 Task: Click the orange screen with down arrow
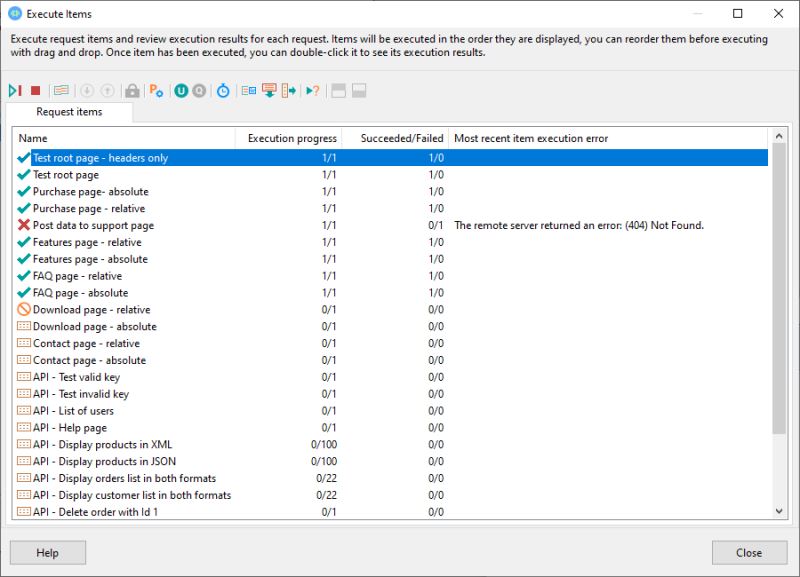269,91
